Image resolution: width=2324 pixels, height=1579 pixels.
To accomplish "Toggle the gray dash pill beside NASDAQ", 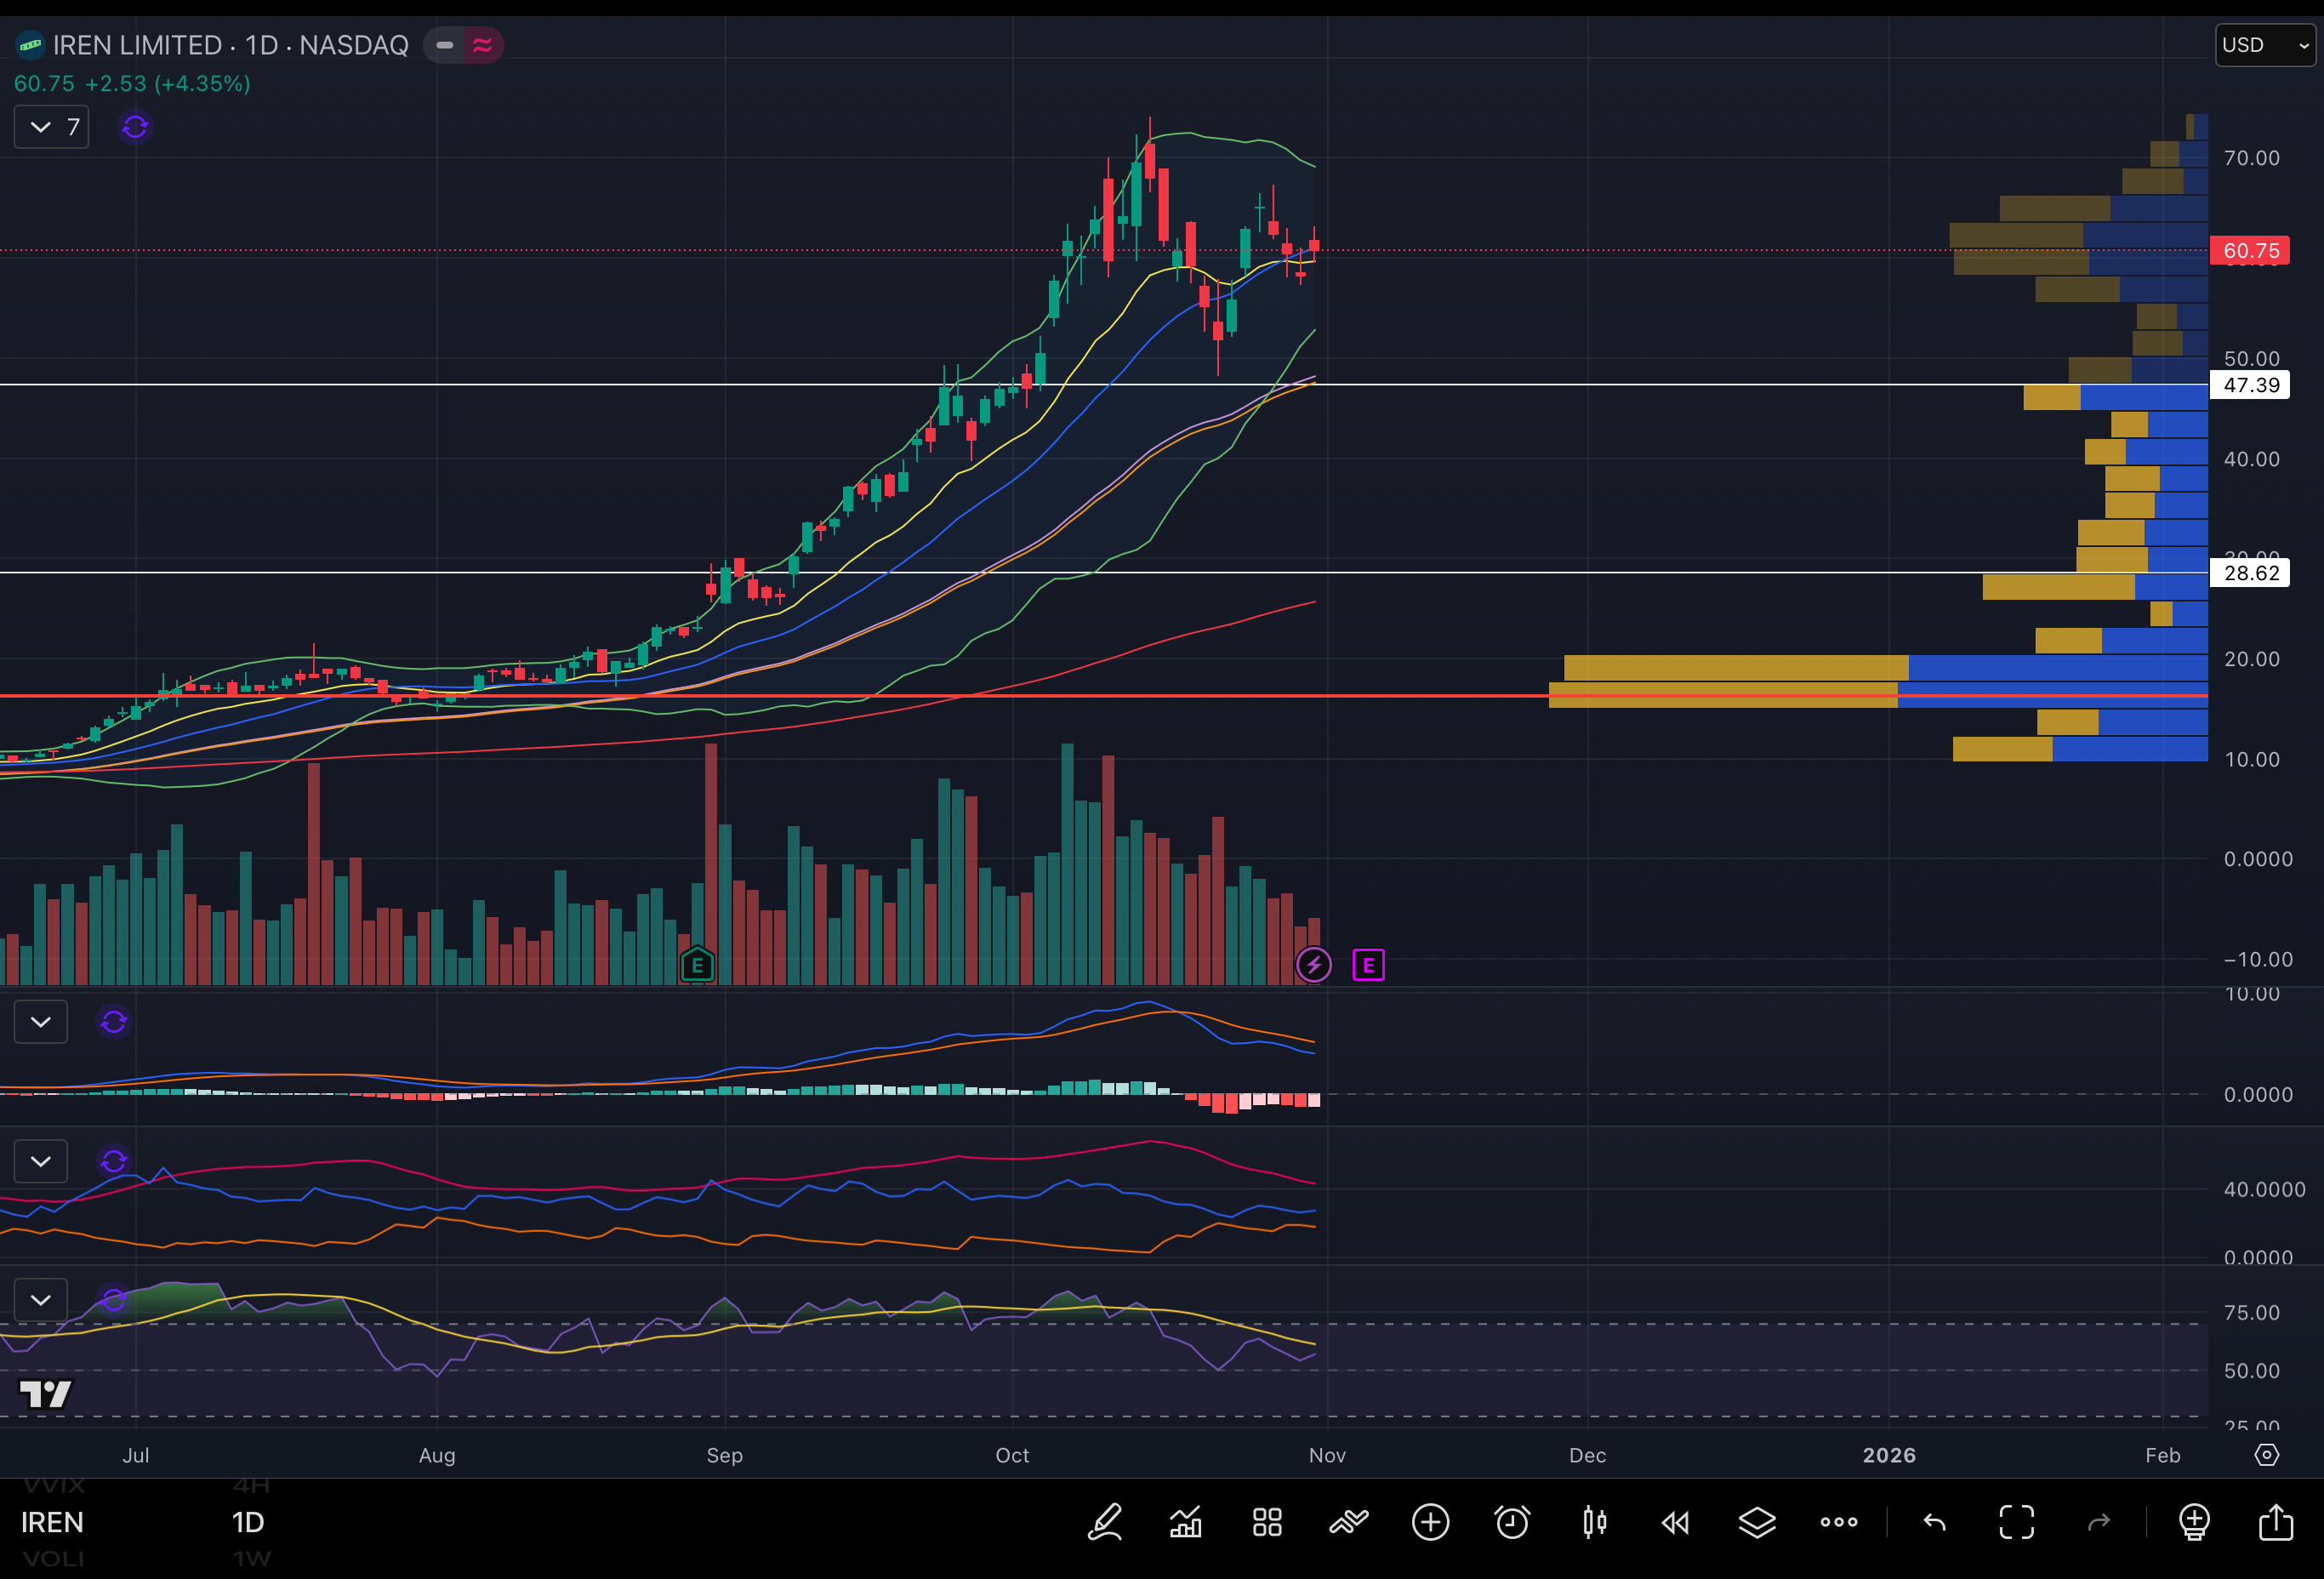I will pos(445,45).
